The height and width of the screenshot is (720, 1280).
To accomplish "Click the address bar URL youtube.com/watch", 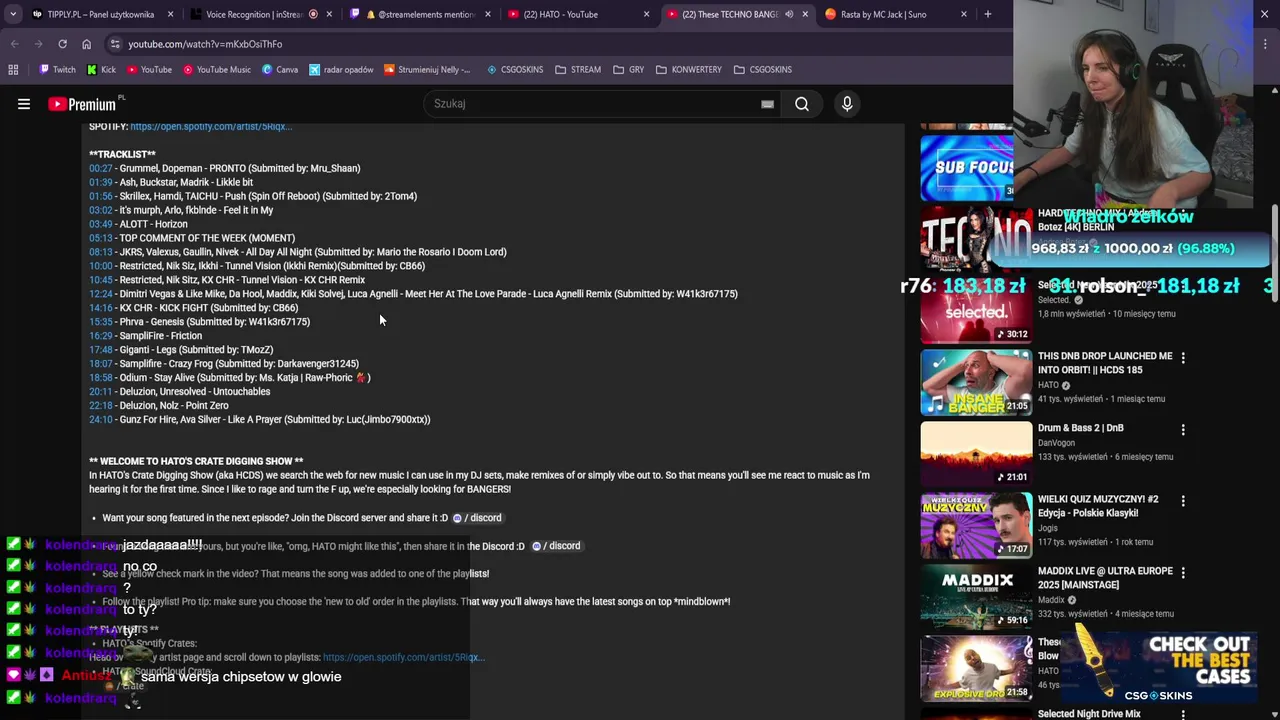I will tap(205, 44).
